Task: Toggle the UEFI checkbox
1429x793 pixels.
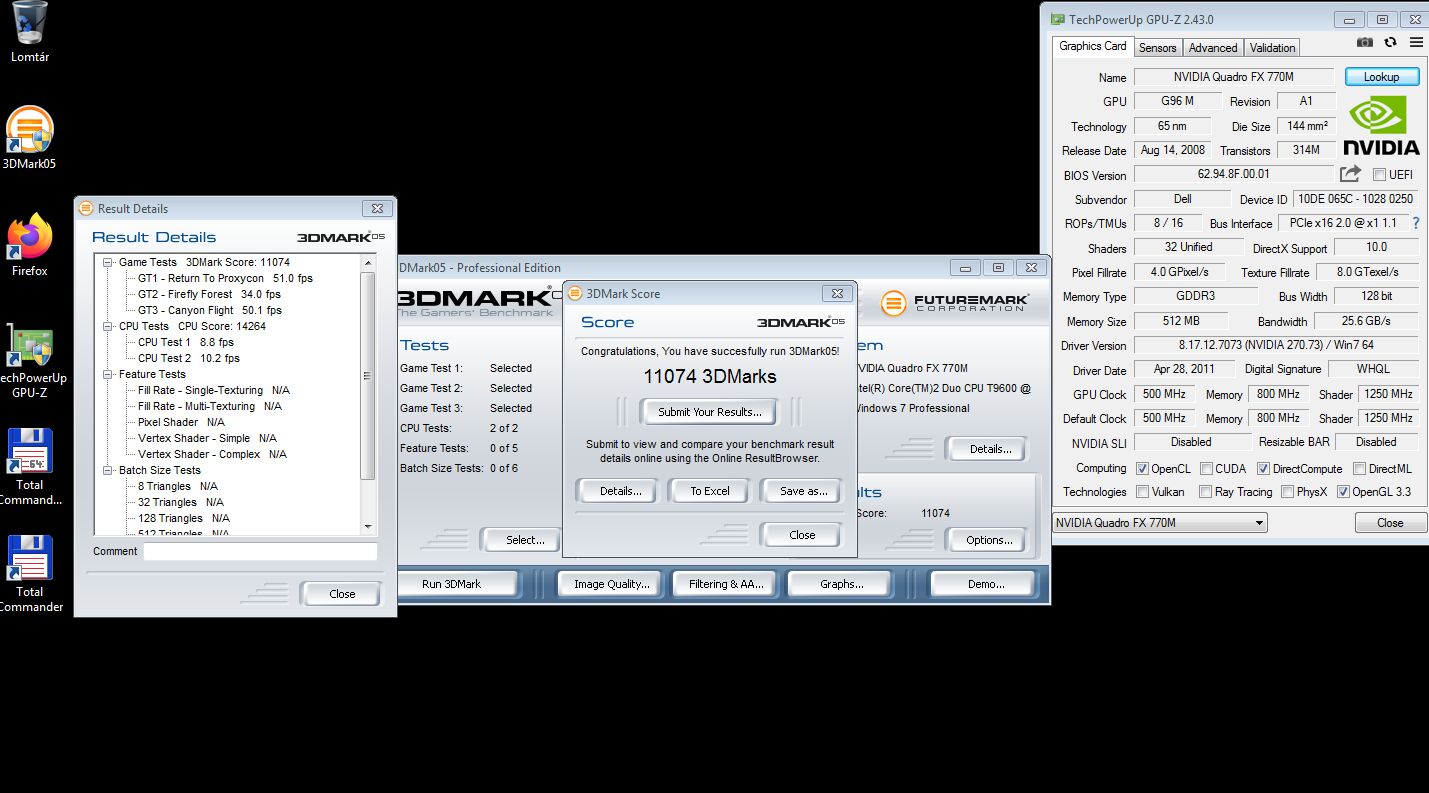Action: pos(1380,175)
